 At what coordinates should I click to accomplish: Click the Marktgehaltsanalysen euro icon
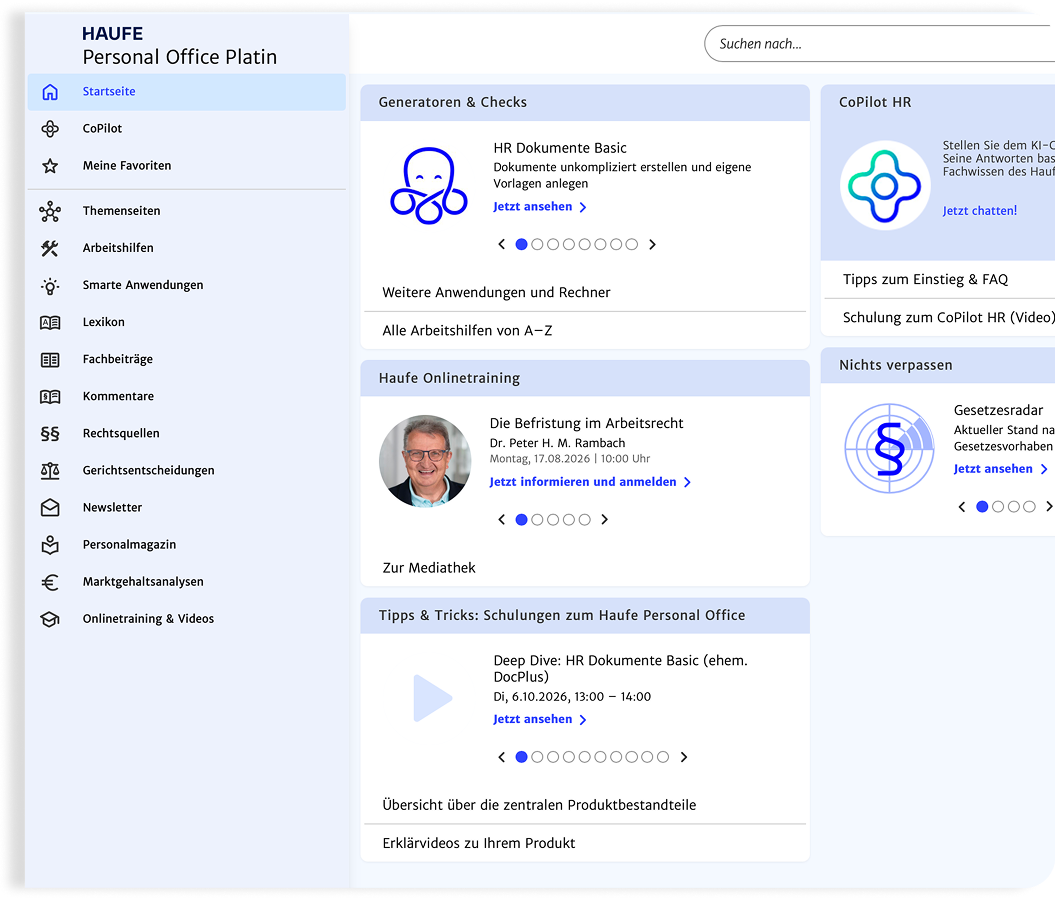[x=50, y=582]
